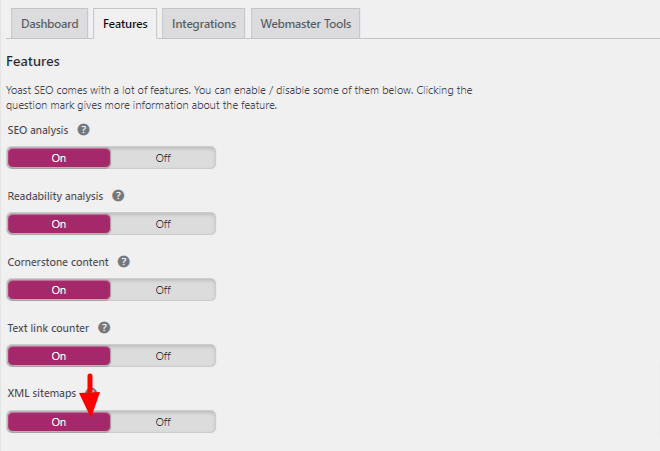Click the Text link counter label
This screenshot has width=660, height=451.
pos(48,328)
